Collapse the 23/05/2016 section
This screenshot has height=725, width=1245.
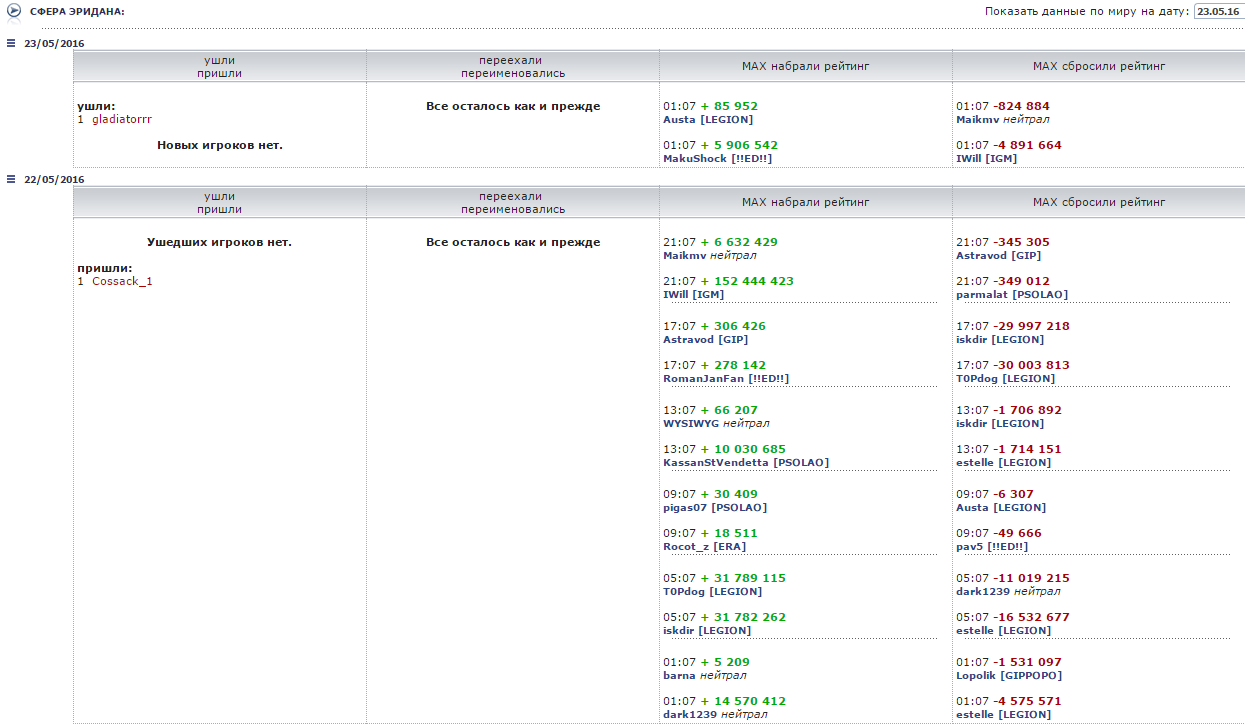pos(11,43)
